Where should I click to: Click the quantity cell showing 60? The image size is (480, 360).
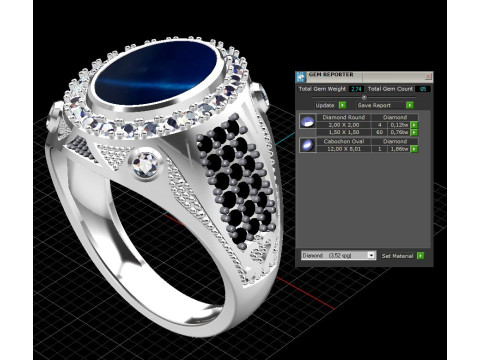click(379, 133)
